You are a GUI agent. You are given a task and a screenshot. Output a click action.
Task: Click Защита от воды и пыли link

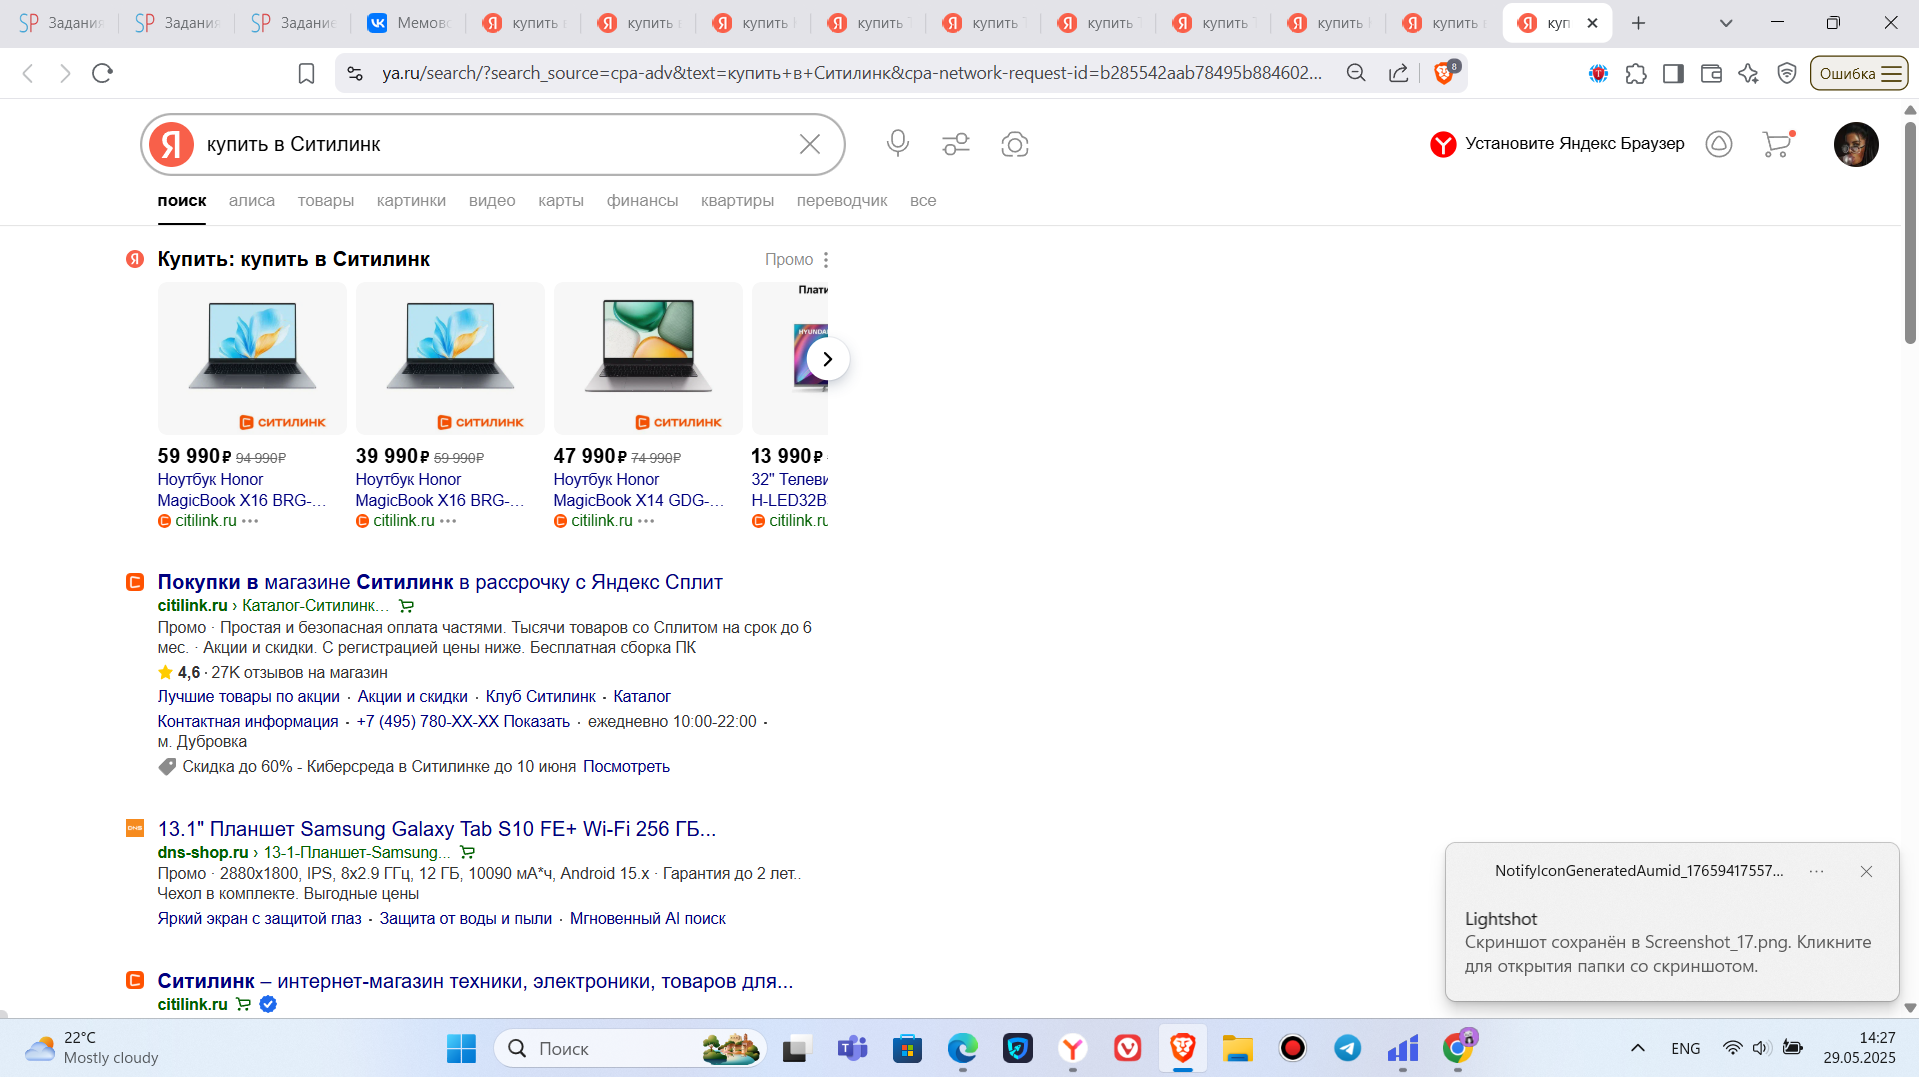pyautogui.click(x=466, y=918)
